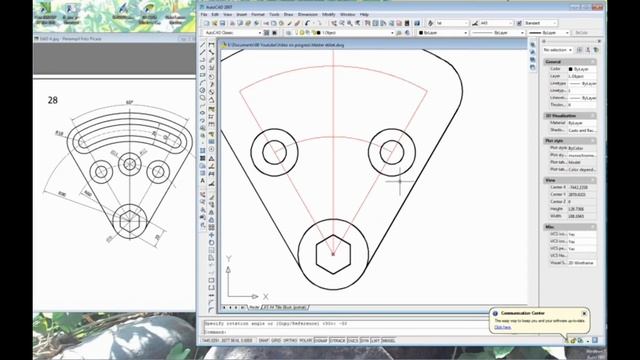640x360 pixels.
Task: Click the Plot (print) toolbar icon
Action: pos(232,23)
